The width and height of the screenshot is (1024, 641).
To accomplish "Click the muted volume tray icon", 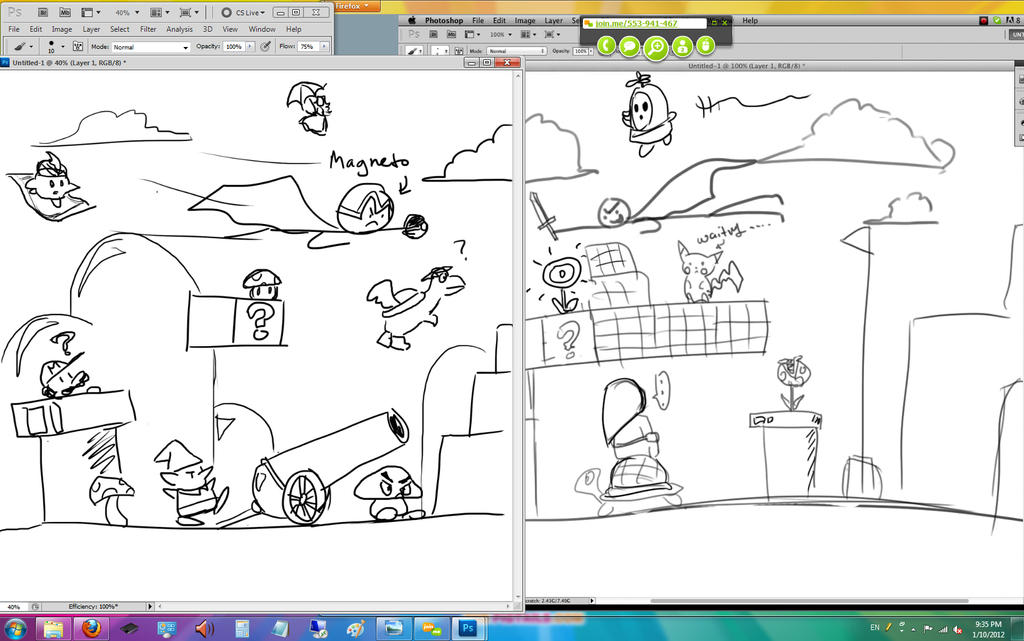I will 957,629.
